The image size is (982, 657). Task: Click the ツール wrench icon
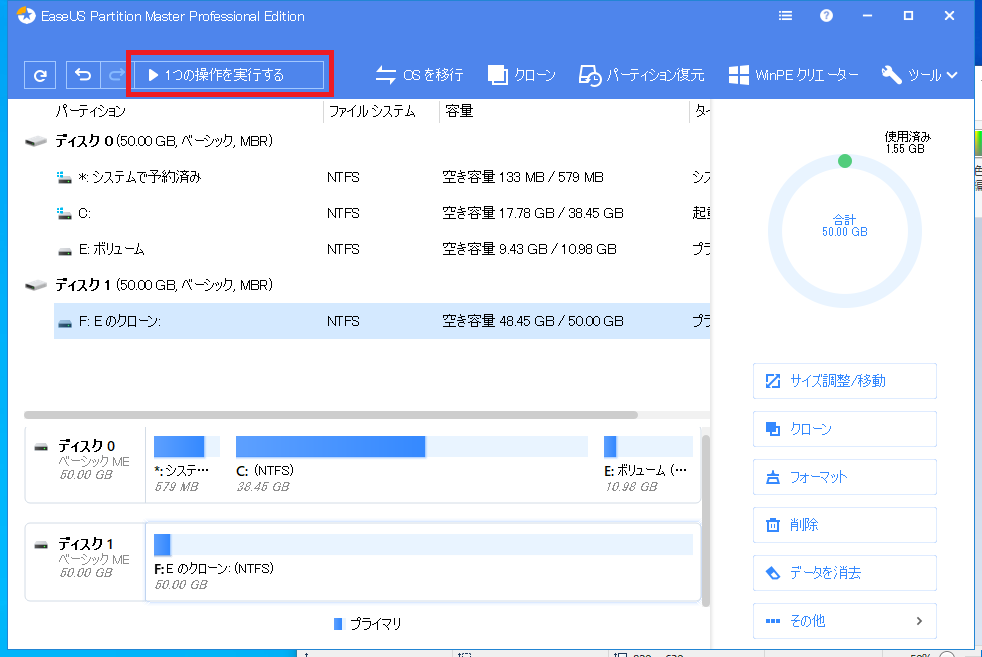click(891, 73)
